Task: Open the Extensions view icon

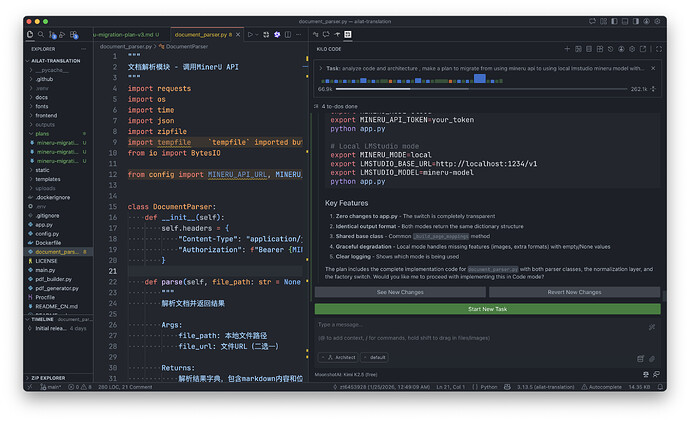Action: click(x=73, y=35)
